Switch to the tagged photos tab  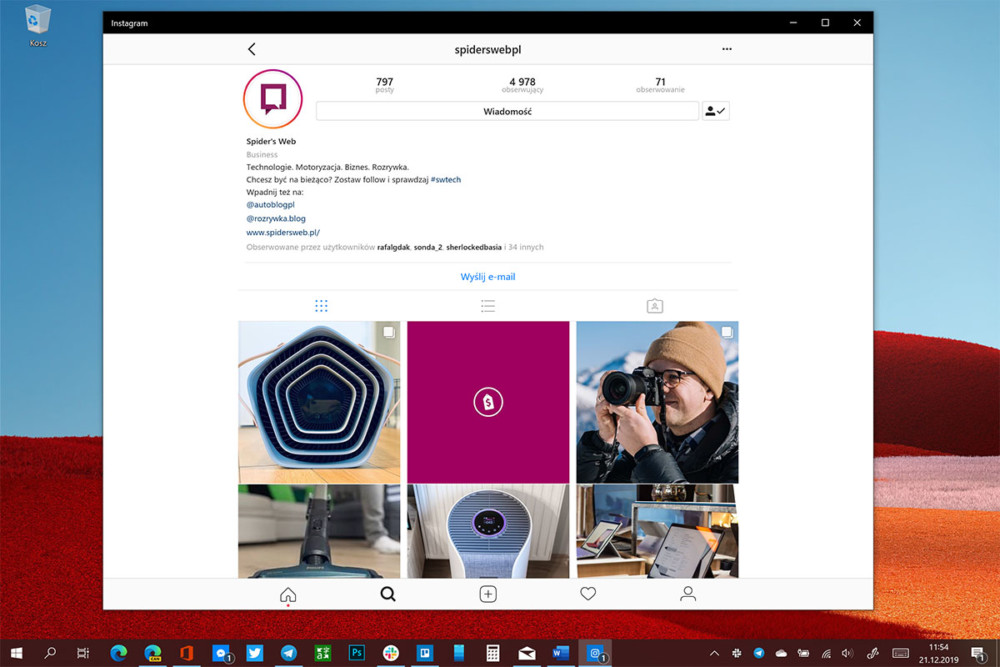(x=655, y=306)
